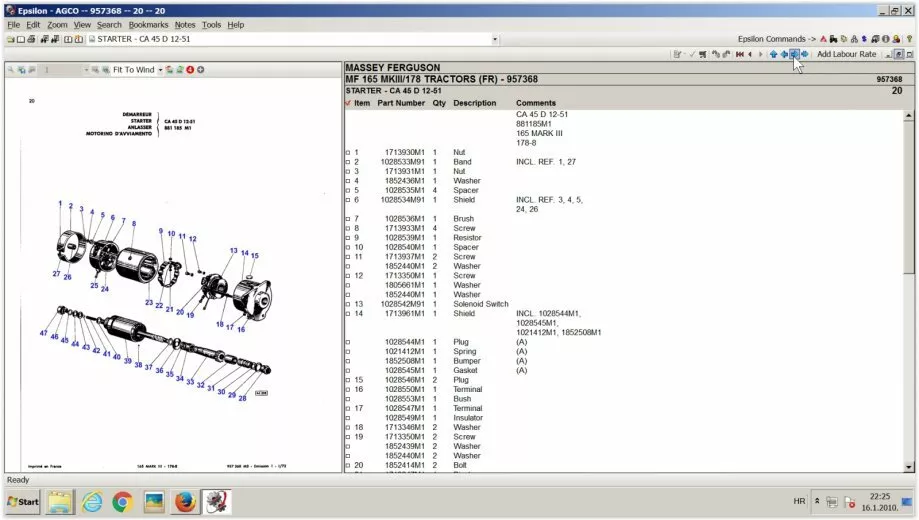This screenshot has height=520, width=919.
Task: Click the round info Epsilon command icon
Action: click(886, 39)
